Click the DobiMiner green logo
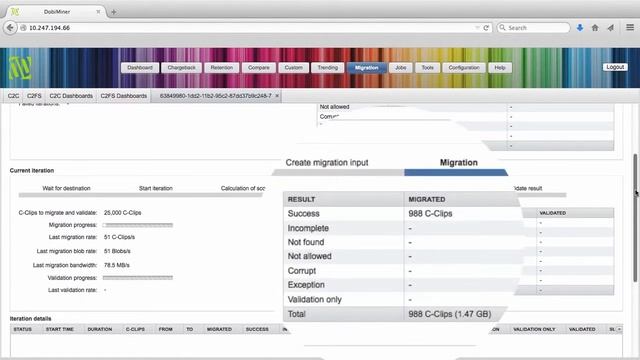Screen dimensions: 640x360 [20, 67]
